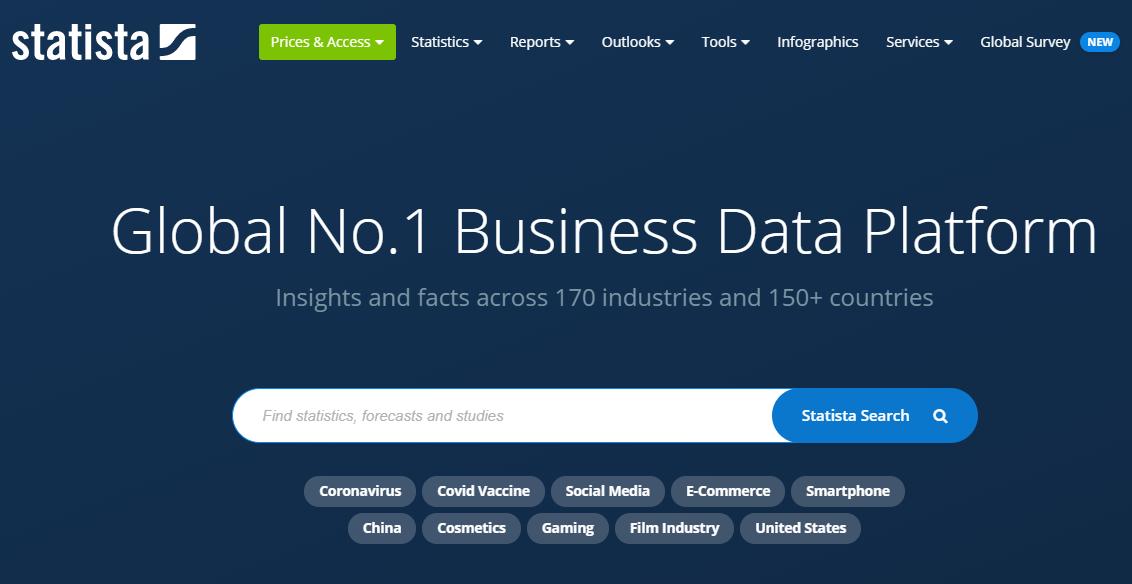Focus the Find statistics search field
This screenshot has height=584, width=1132.
[x=502, y=416]
